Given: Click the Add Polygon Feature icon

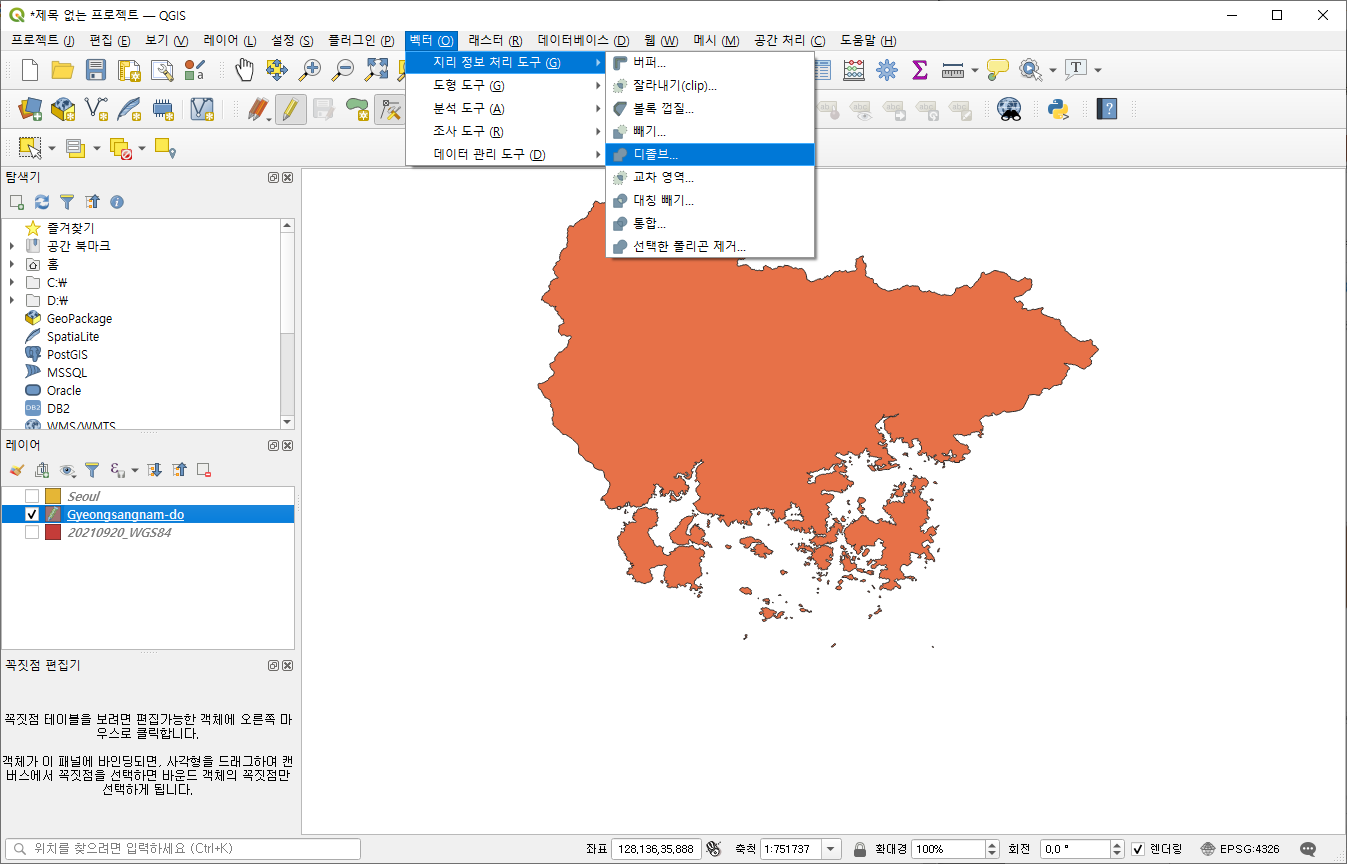Looking at the screenshot, I should pos(357,108).
